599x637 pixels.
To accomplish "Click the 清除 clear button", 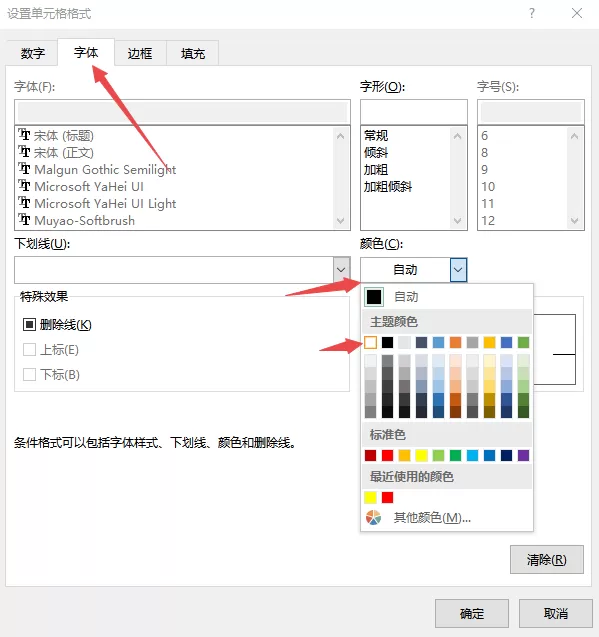I will point(547,559).
